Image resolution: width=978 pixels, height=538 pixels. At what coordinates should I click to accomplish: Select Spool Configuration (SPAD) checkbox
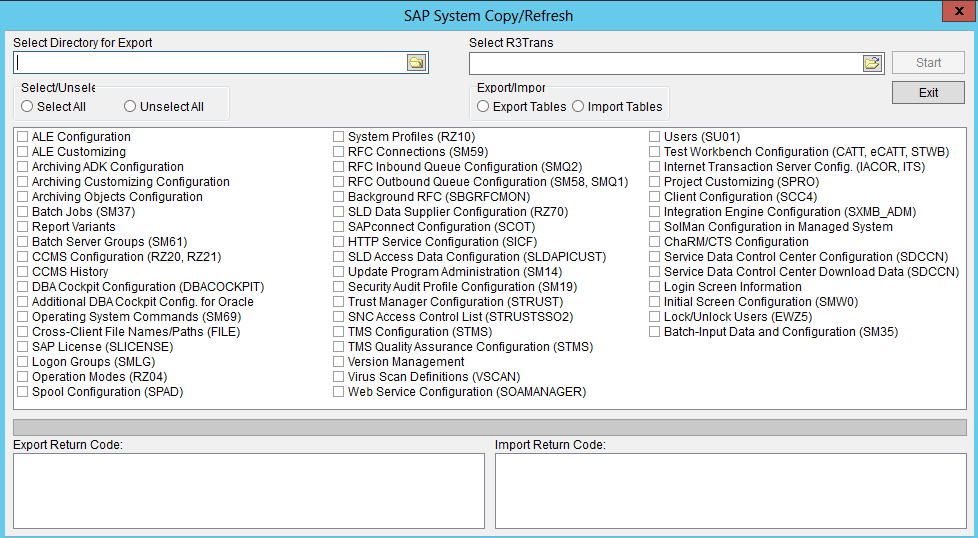22,391
